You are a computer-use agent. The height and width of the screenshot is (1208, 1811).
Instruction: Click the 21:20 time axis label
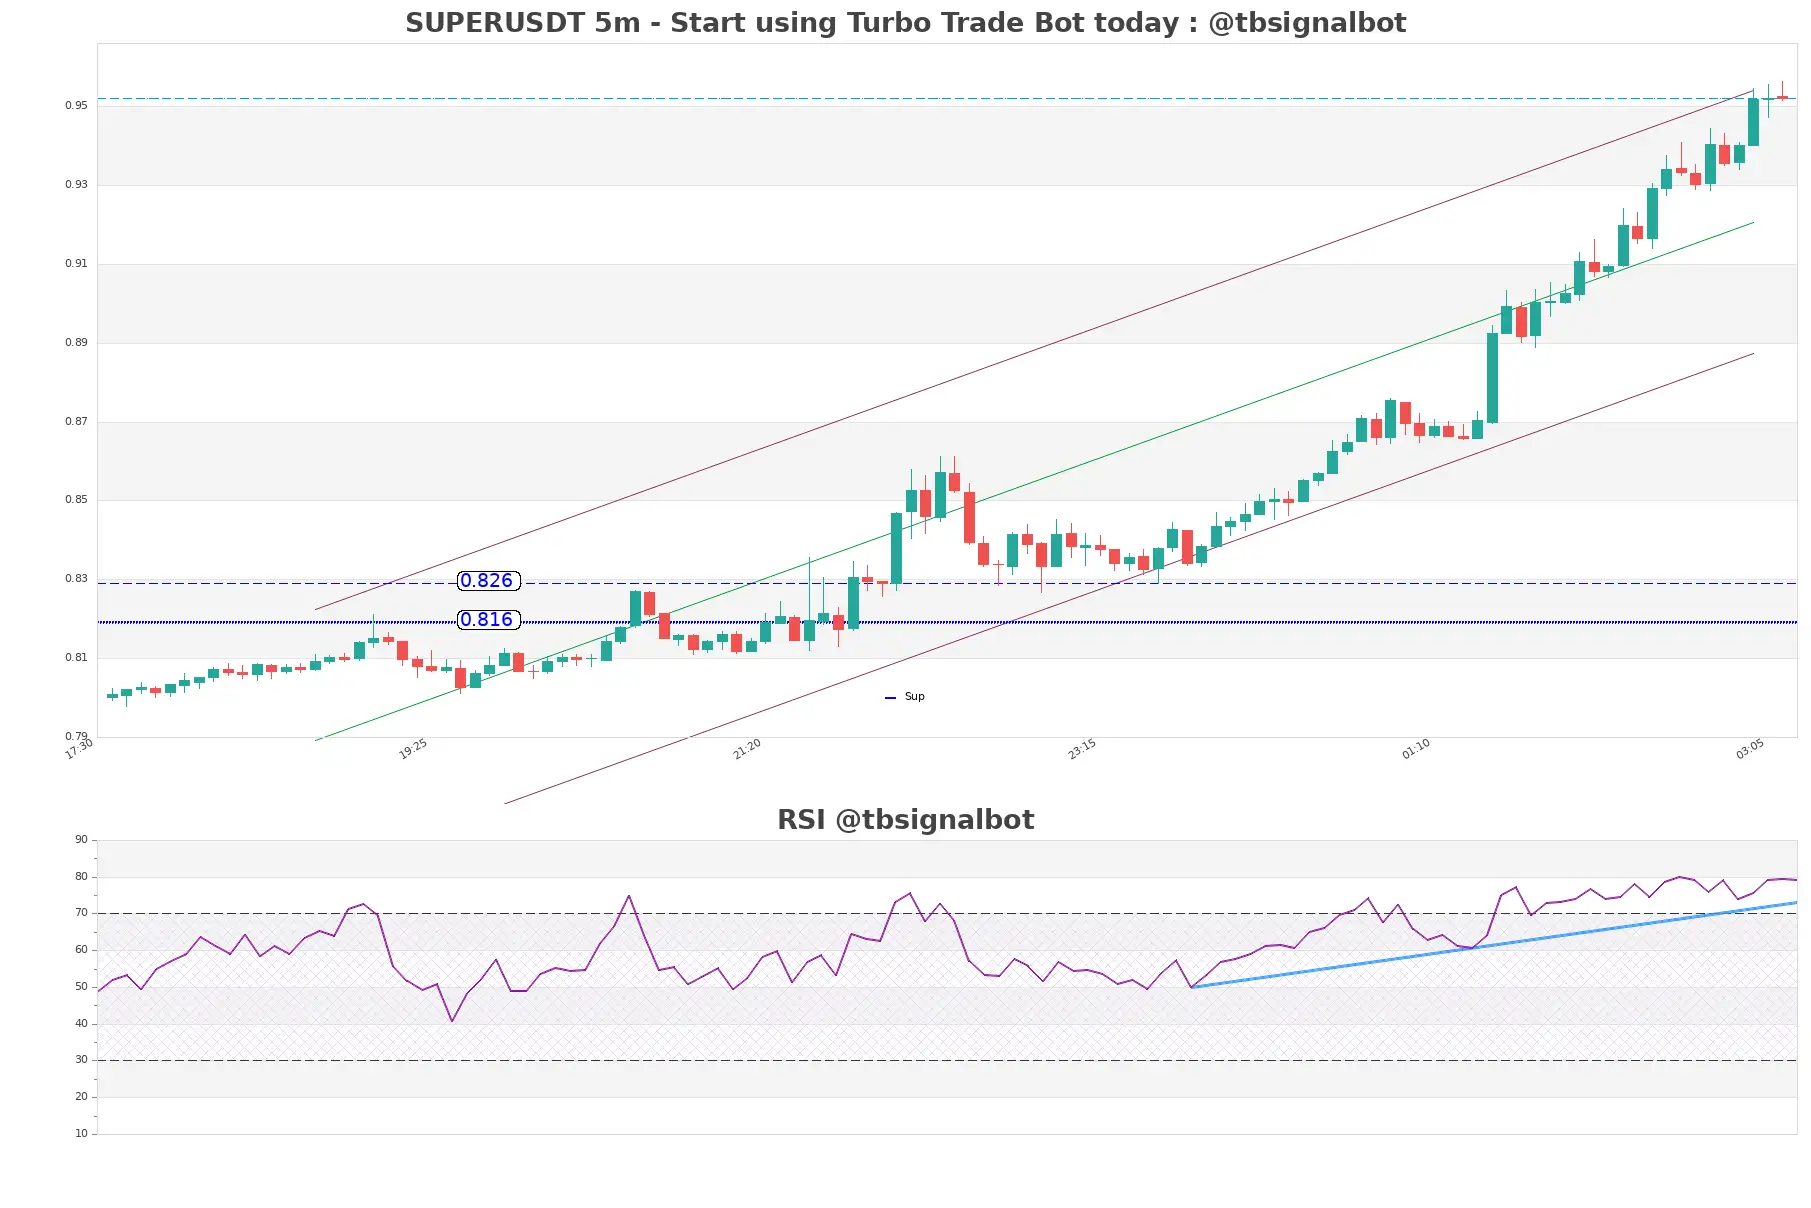click(x=747, y=749)
